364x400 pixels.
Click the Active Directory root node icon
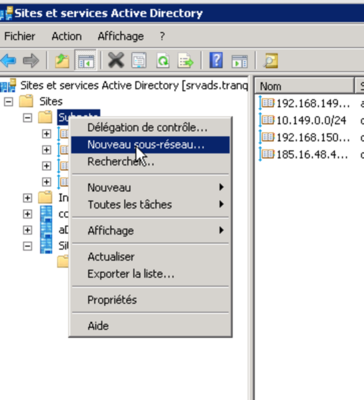point(8,86)
